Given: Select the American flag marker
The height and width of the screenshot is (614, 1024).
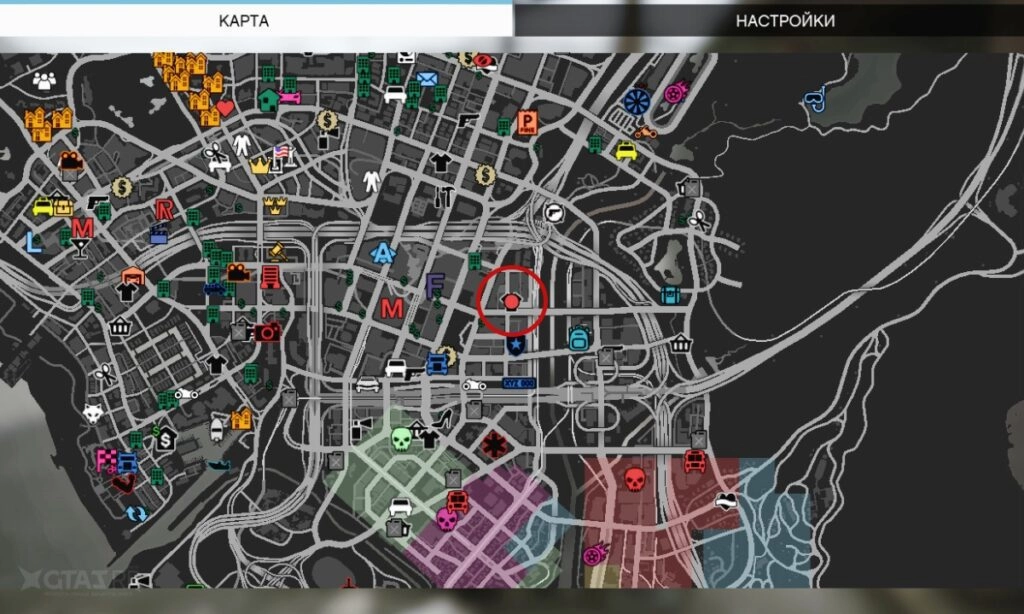Looking at the screenshot, I should click(281, 153).
